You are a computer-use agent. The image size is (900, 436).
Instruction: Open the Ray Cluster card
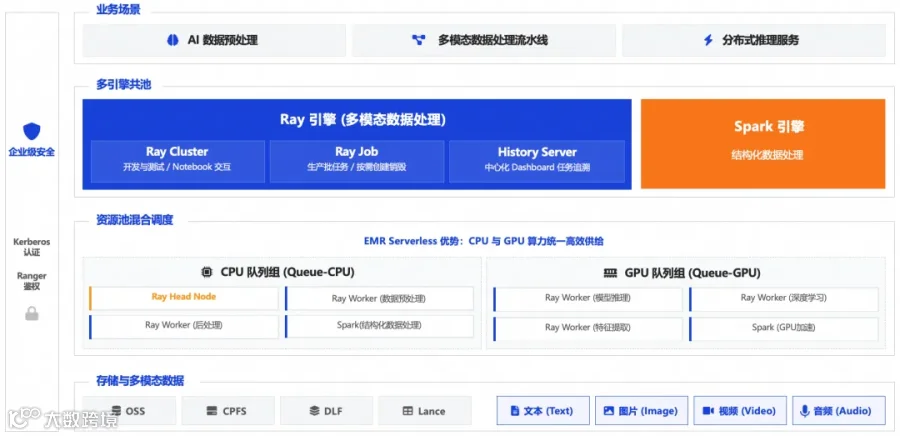coord(178,161)
